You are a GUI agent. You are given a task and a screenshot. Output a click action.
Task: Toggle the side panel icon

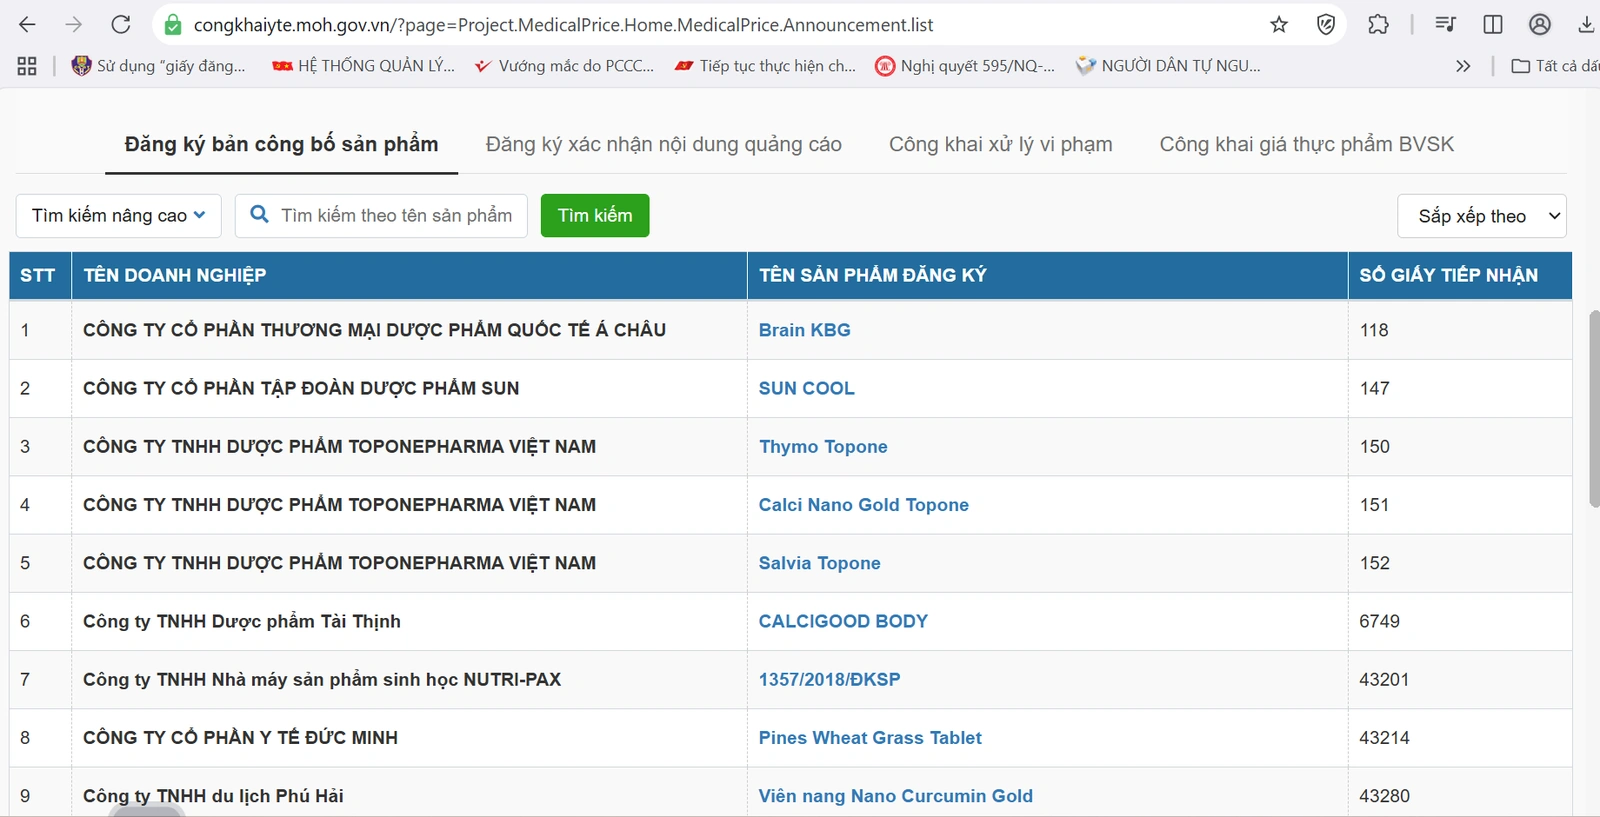point(1493,25)
